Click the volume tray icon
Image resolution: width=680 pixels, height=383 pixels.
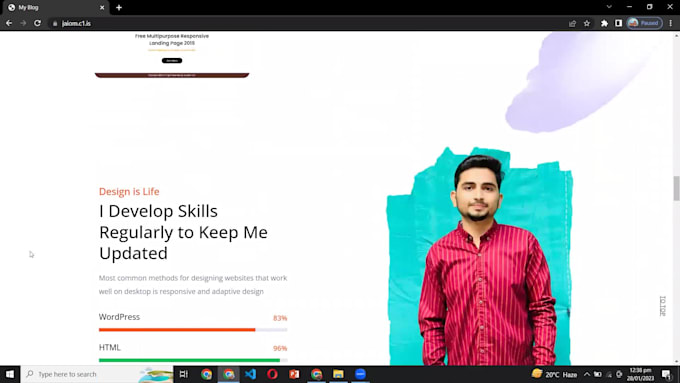coord(619,374)
